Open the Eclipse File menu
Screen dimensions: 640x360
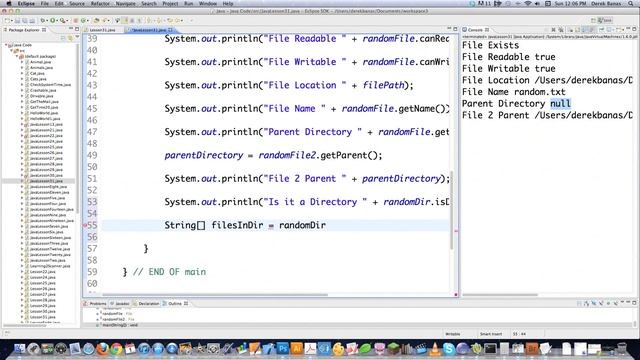coord(44,3)
